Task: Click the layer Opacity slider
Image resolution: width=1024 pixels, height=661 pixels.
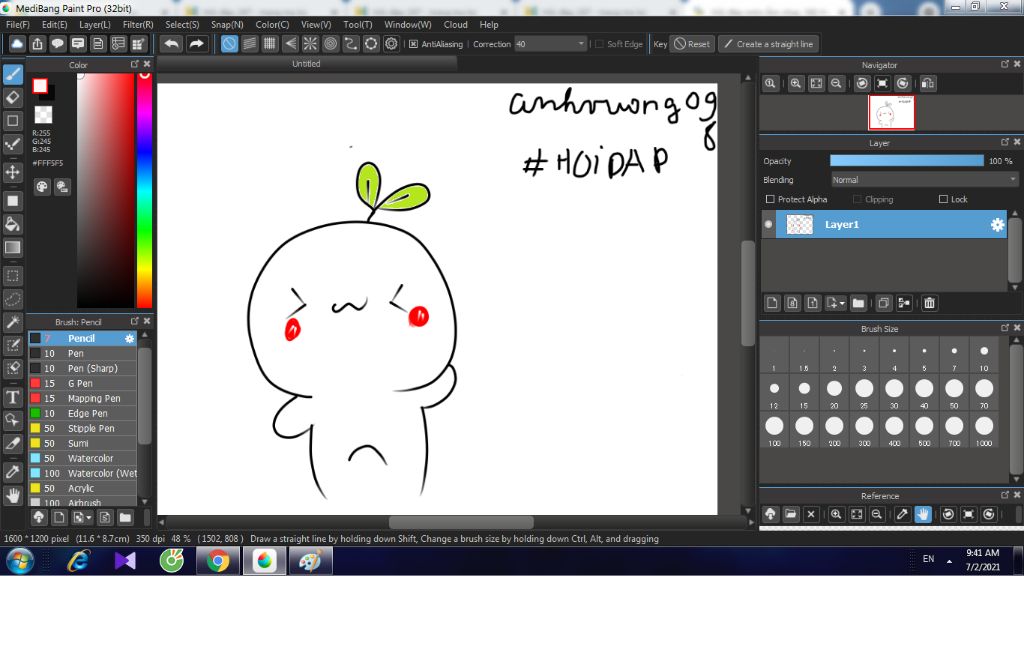Action: (906, 161)
